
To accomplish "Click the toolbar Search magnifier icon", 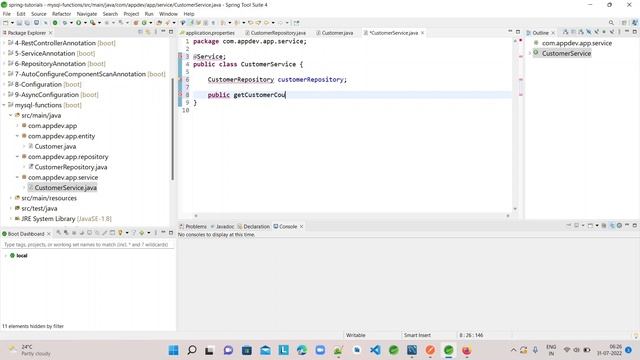I will tap(611, 23).
